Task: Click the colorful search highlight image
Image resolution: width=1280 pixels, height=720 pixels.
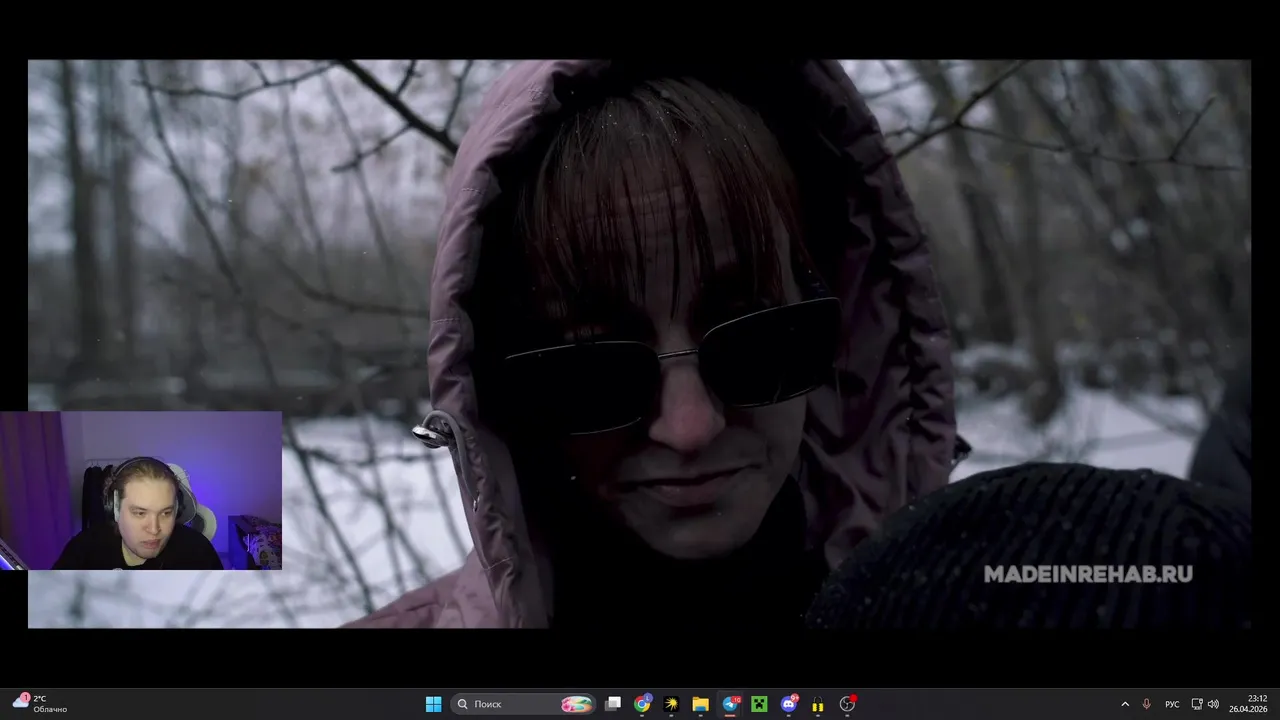Action: click(577, 704)
